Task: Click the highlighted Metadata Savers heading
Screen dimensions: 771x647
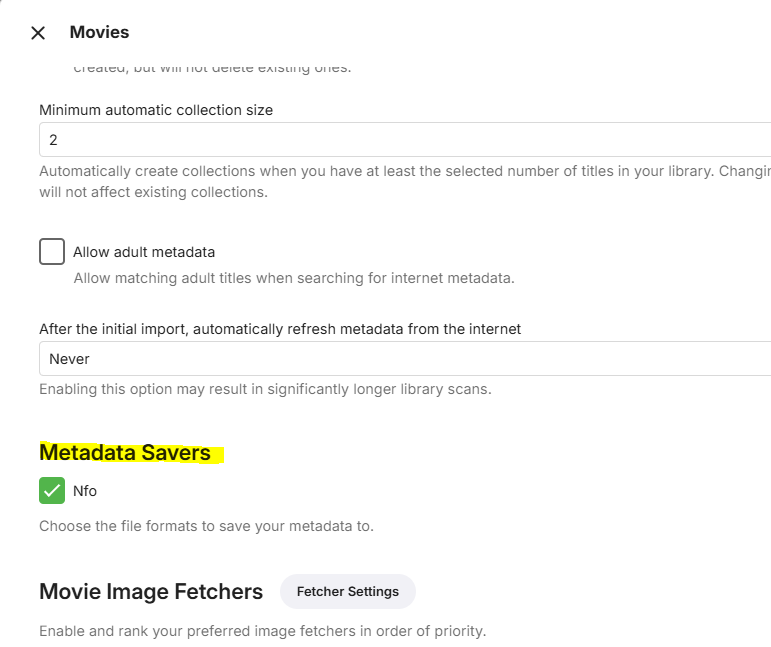Action: (125, 453)
